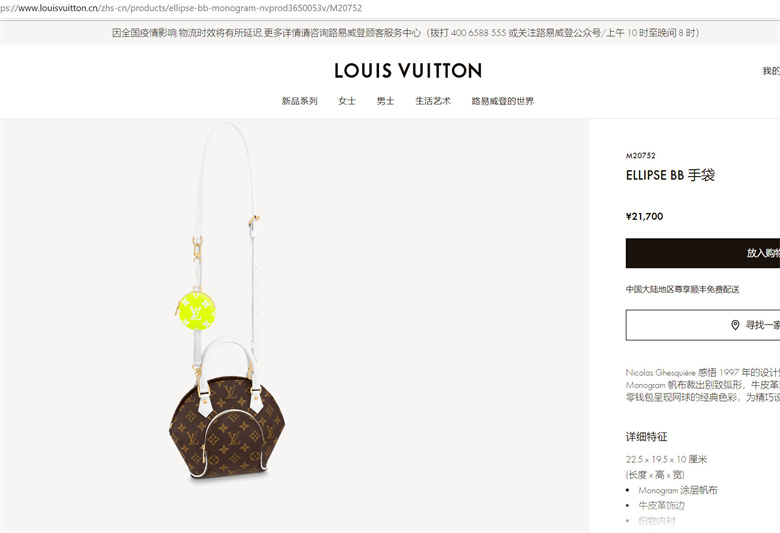The image size is (780, 533).
Task: Click the ELLIPSE BB 手袋 product title
Action: pos(670,175)
